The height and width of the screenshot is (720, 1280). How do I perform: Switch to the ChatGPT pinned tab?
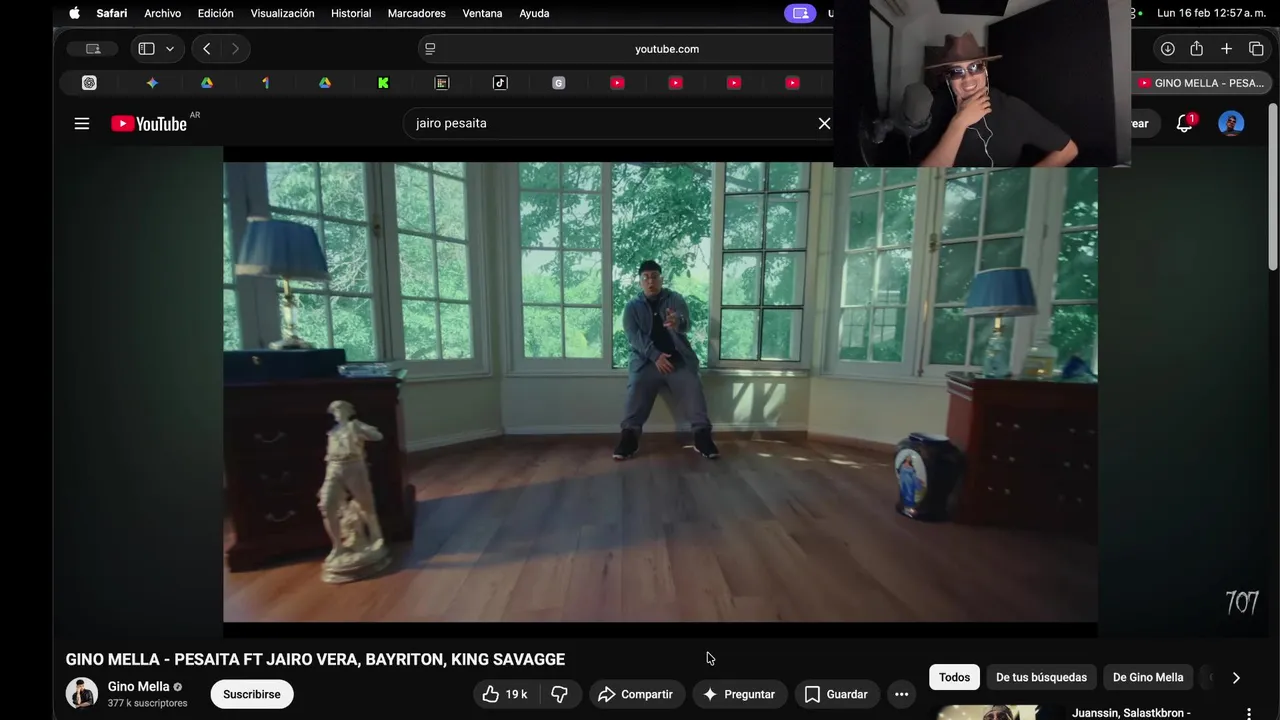click(89, 83)
